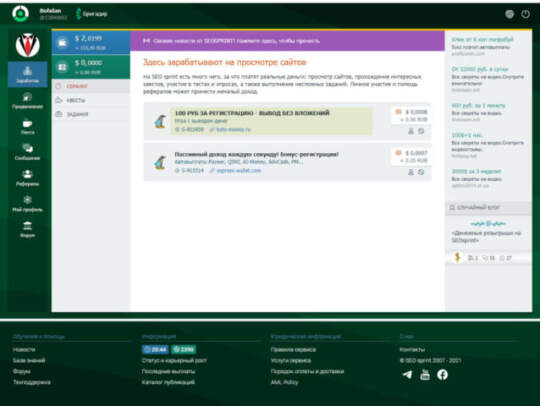Image resolution: width=540 pixels, height=406 pixels.
Task: Click the green advertising balance panel
Action: 91,67
